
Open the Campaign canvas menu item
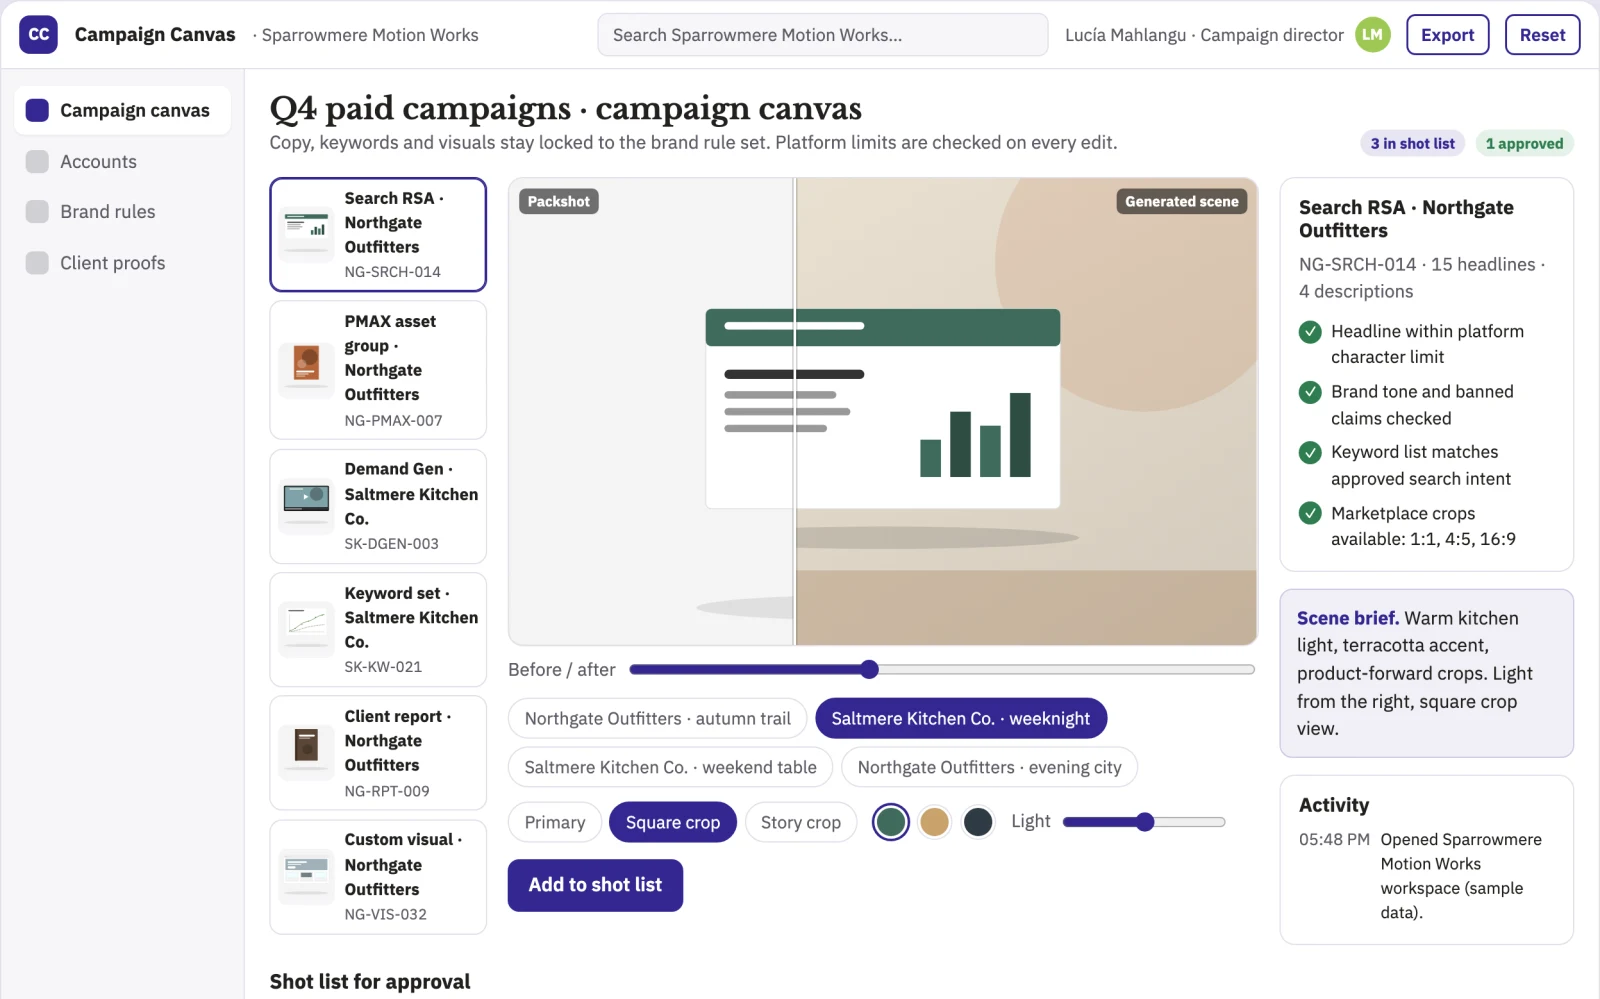(x=122, y=110)
